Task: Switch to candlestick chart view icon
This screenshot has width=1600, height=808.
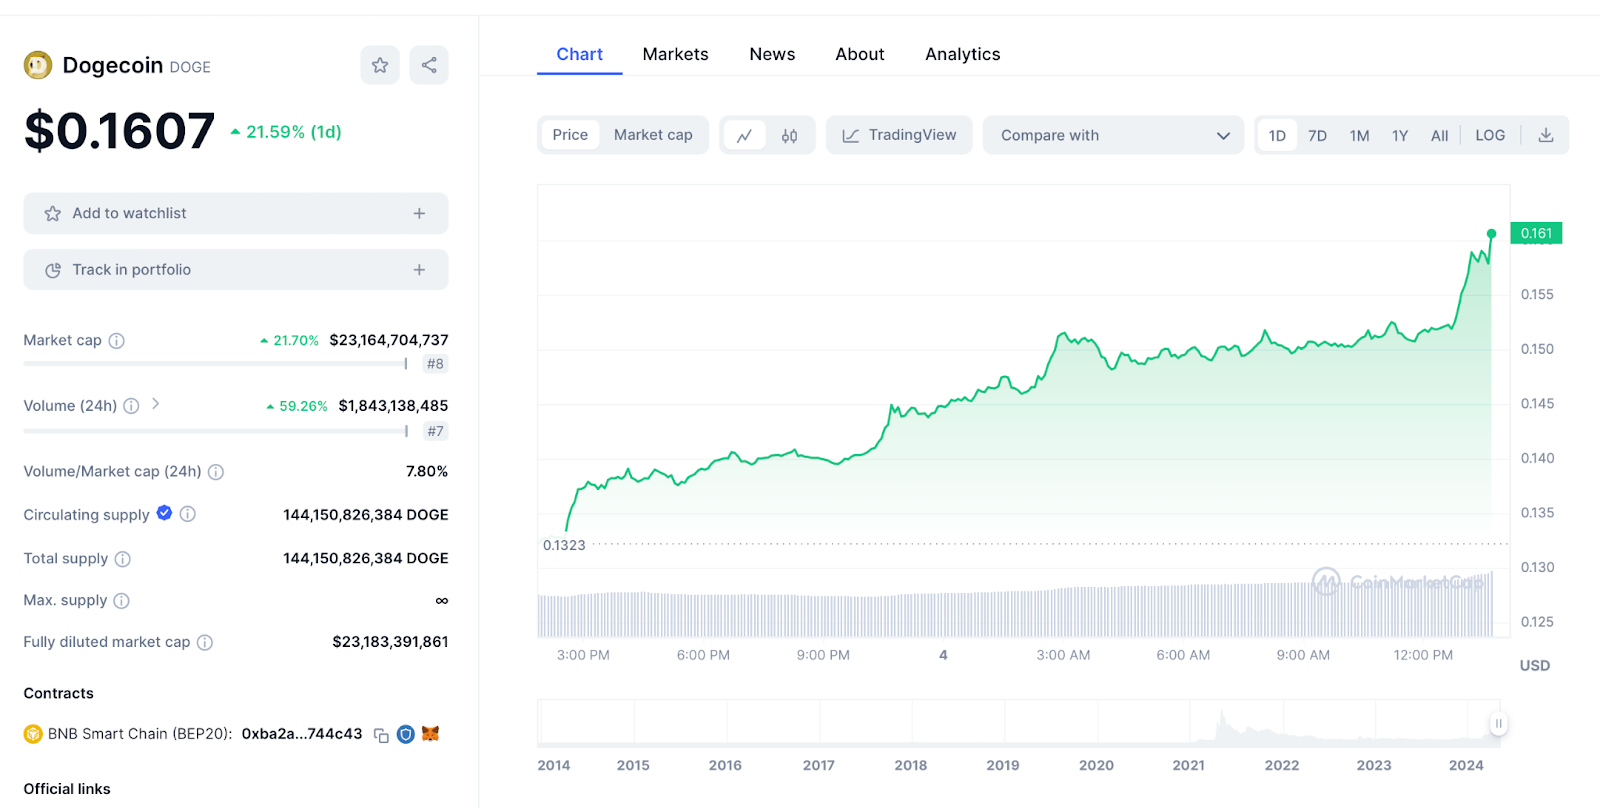Action: [x=790, y=135]
